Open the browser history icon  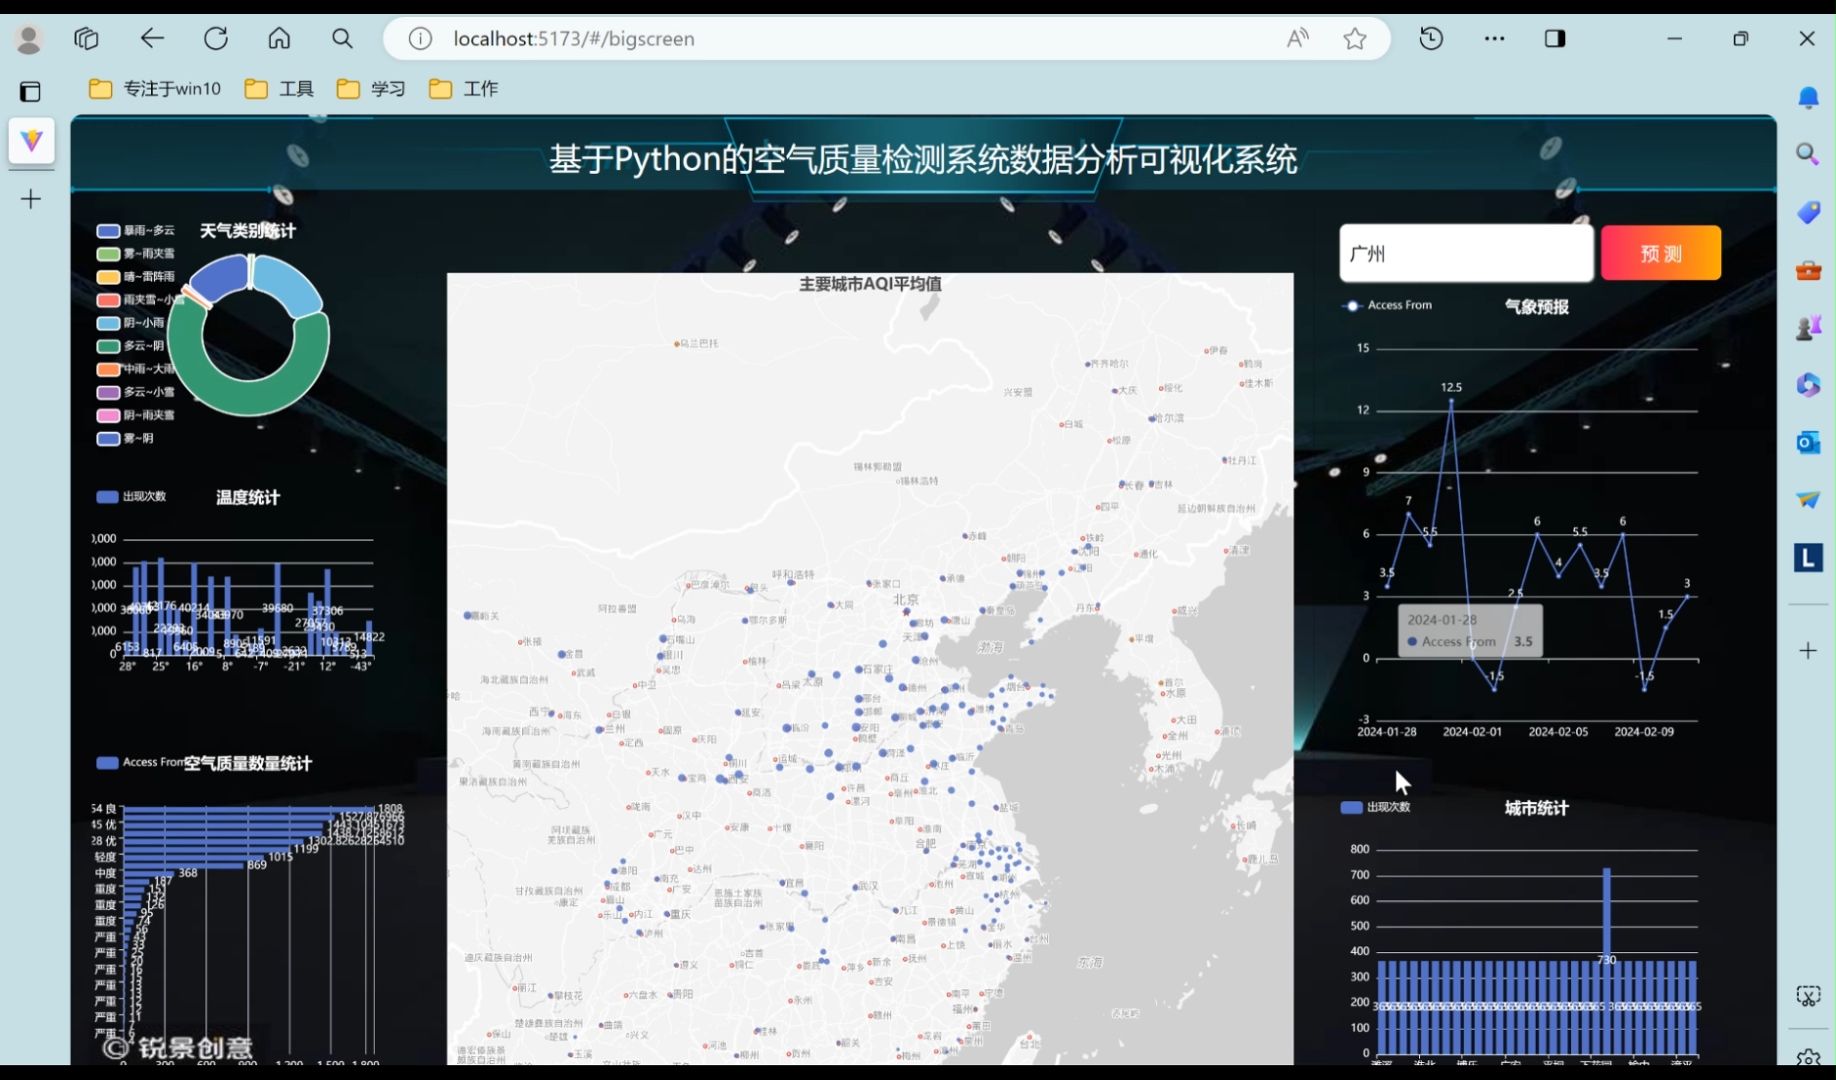coord(1431,39)
